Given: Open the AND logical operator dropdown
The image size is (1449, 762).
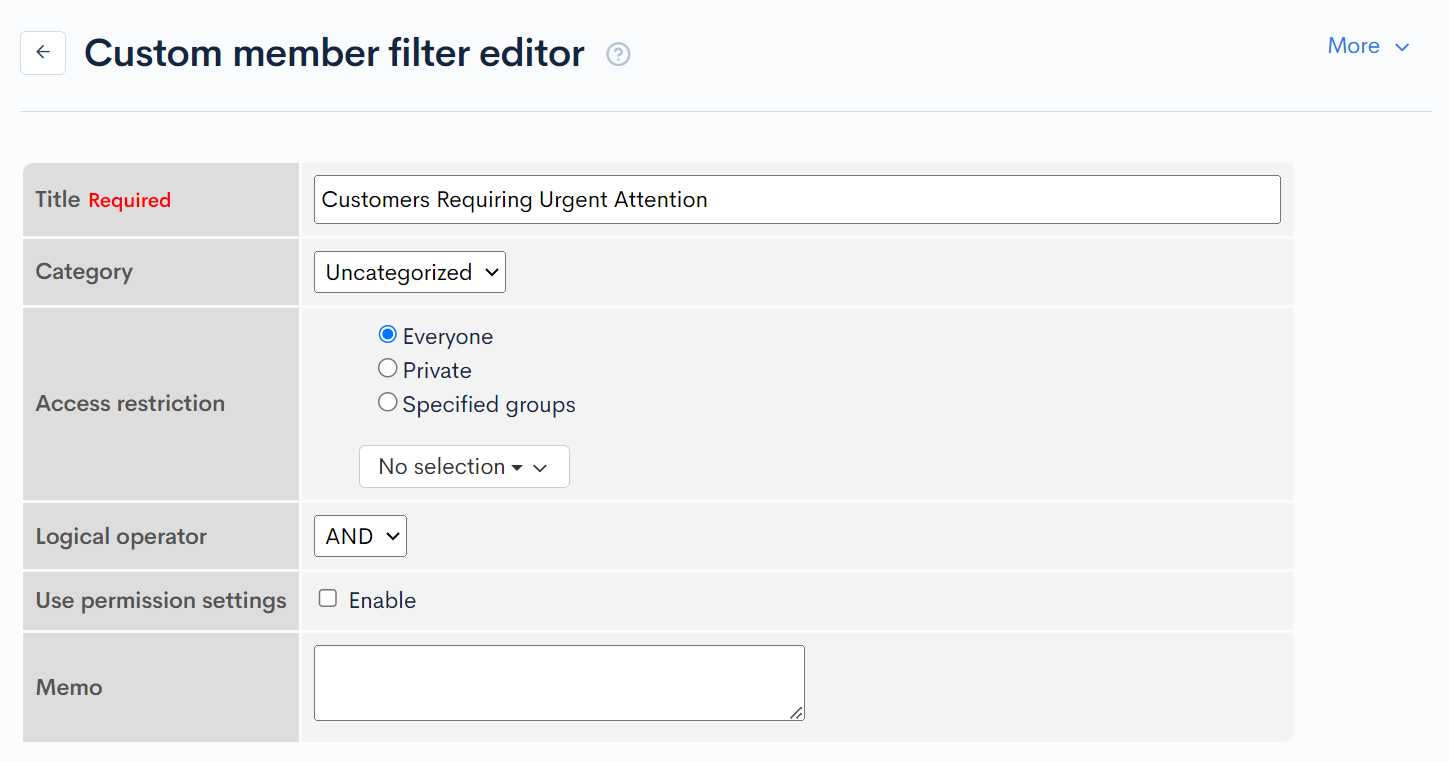Looking at the screenshot, I should 360,536.
